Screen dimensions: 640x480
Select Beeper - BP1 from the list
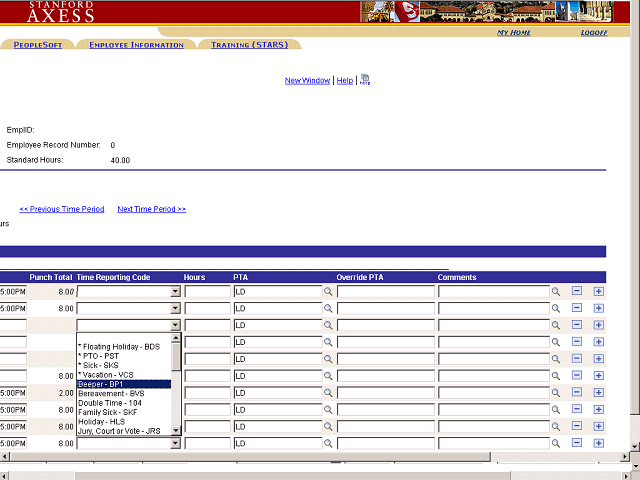tap(123, 384)
